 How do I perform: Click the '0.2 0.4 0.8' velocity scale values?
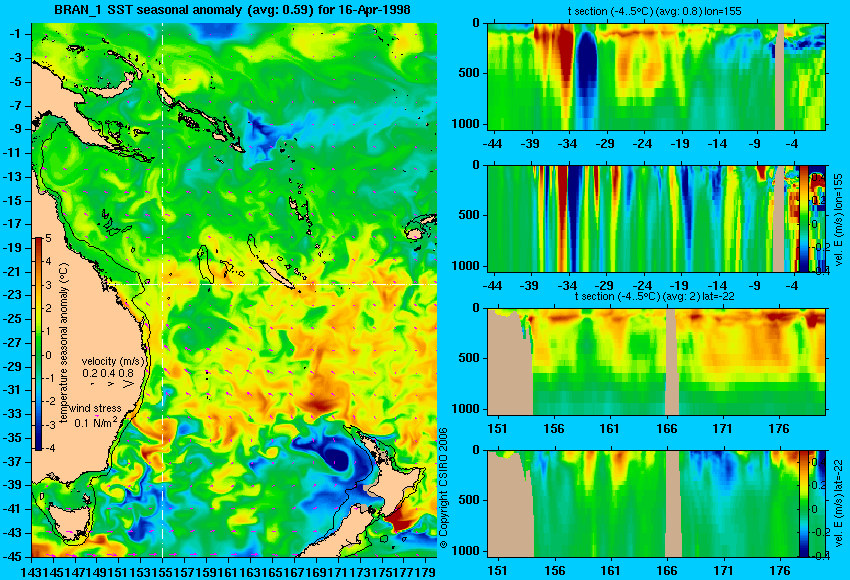pyautogui.click(x=108, y=373)
